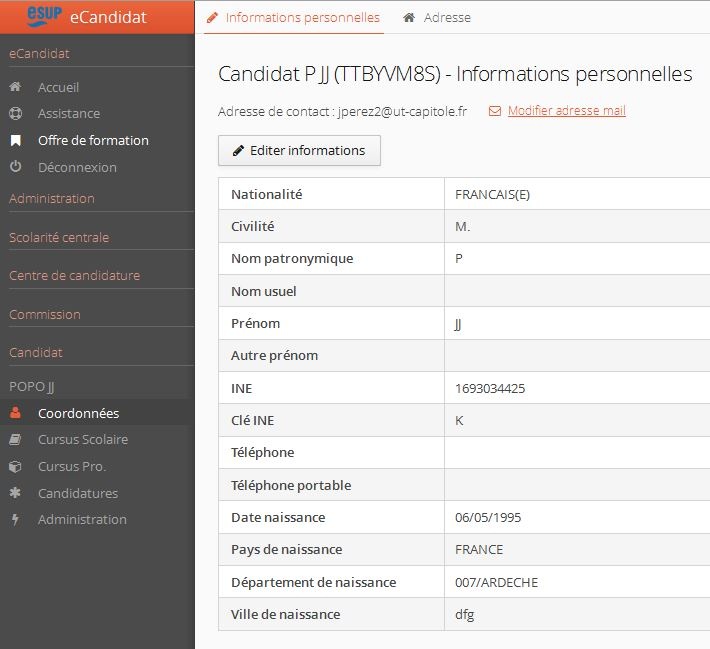The height and width of the screenshot is (649, 710).
Task: Click the book icon for Cursus Scolaire
Action: [x=15, y=439]
